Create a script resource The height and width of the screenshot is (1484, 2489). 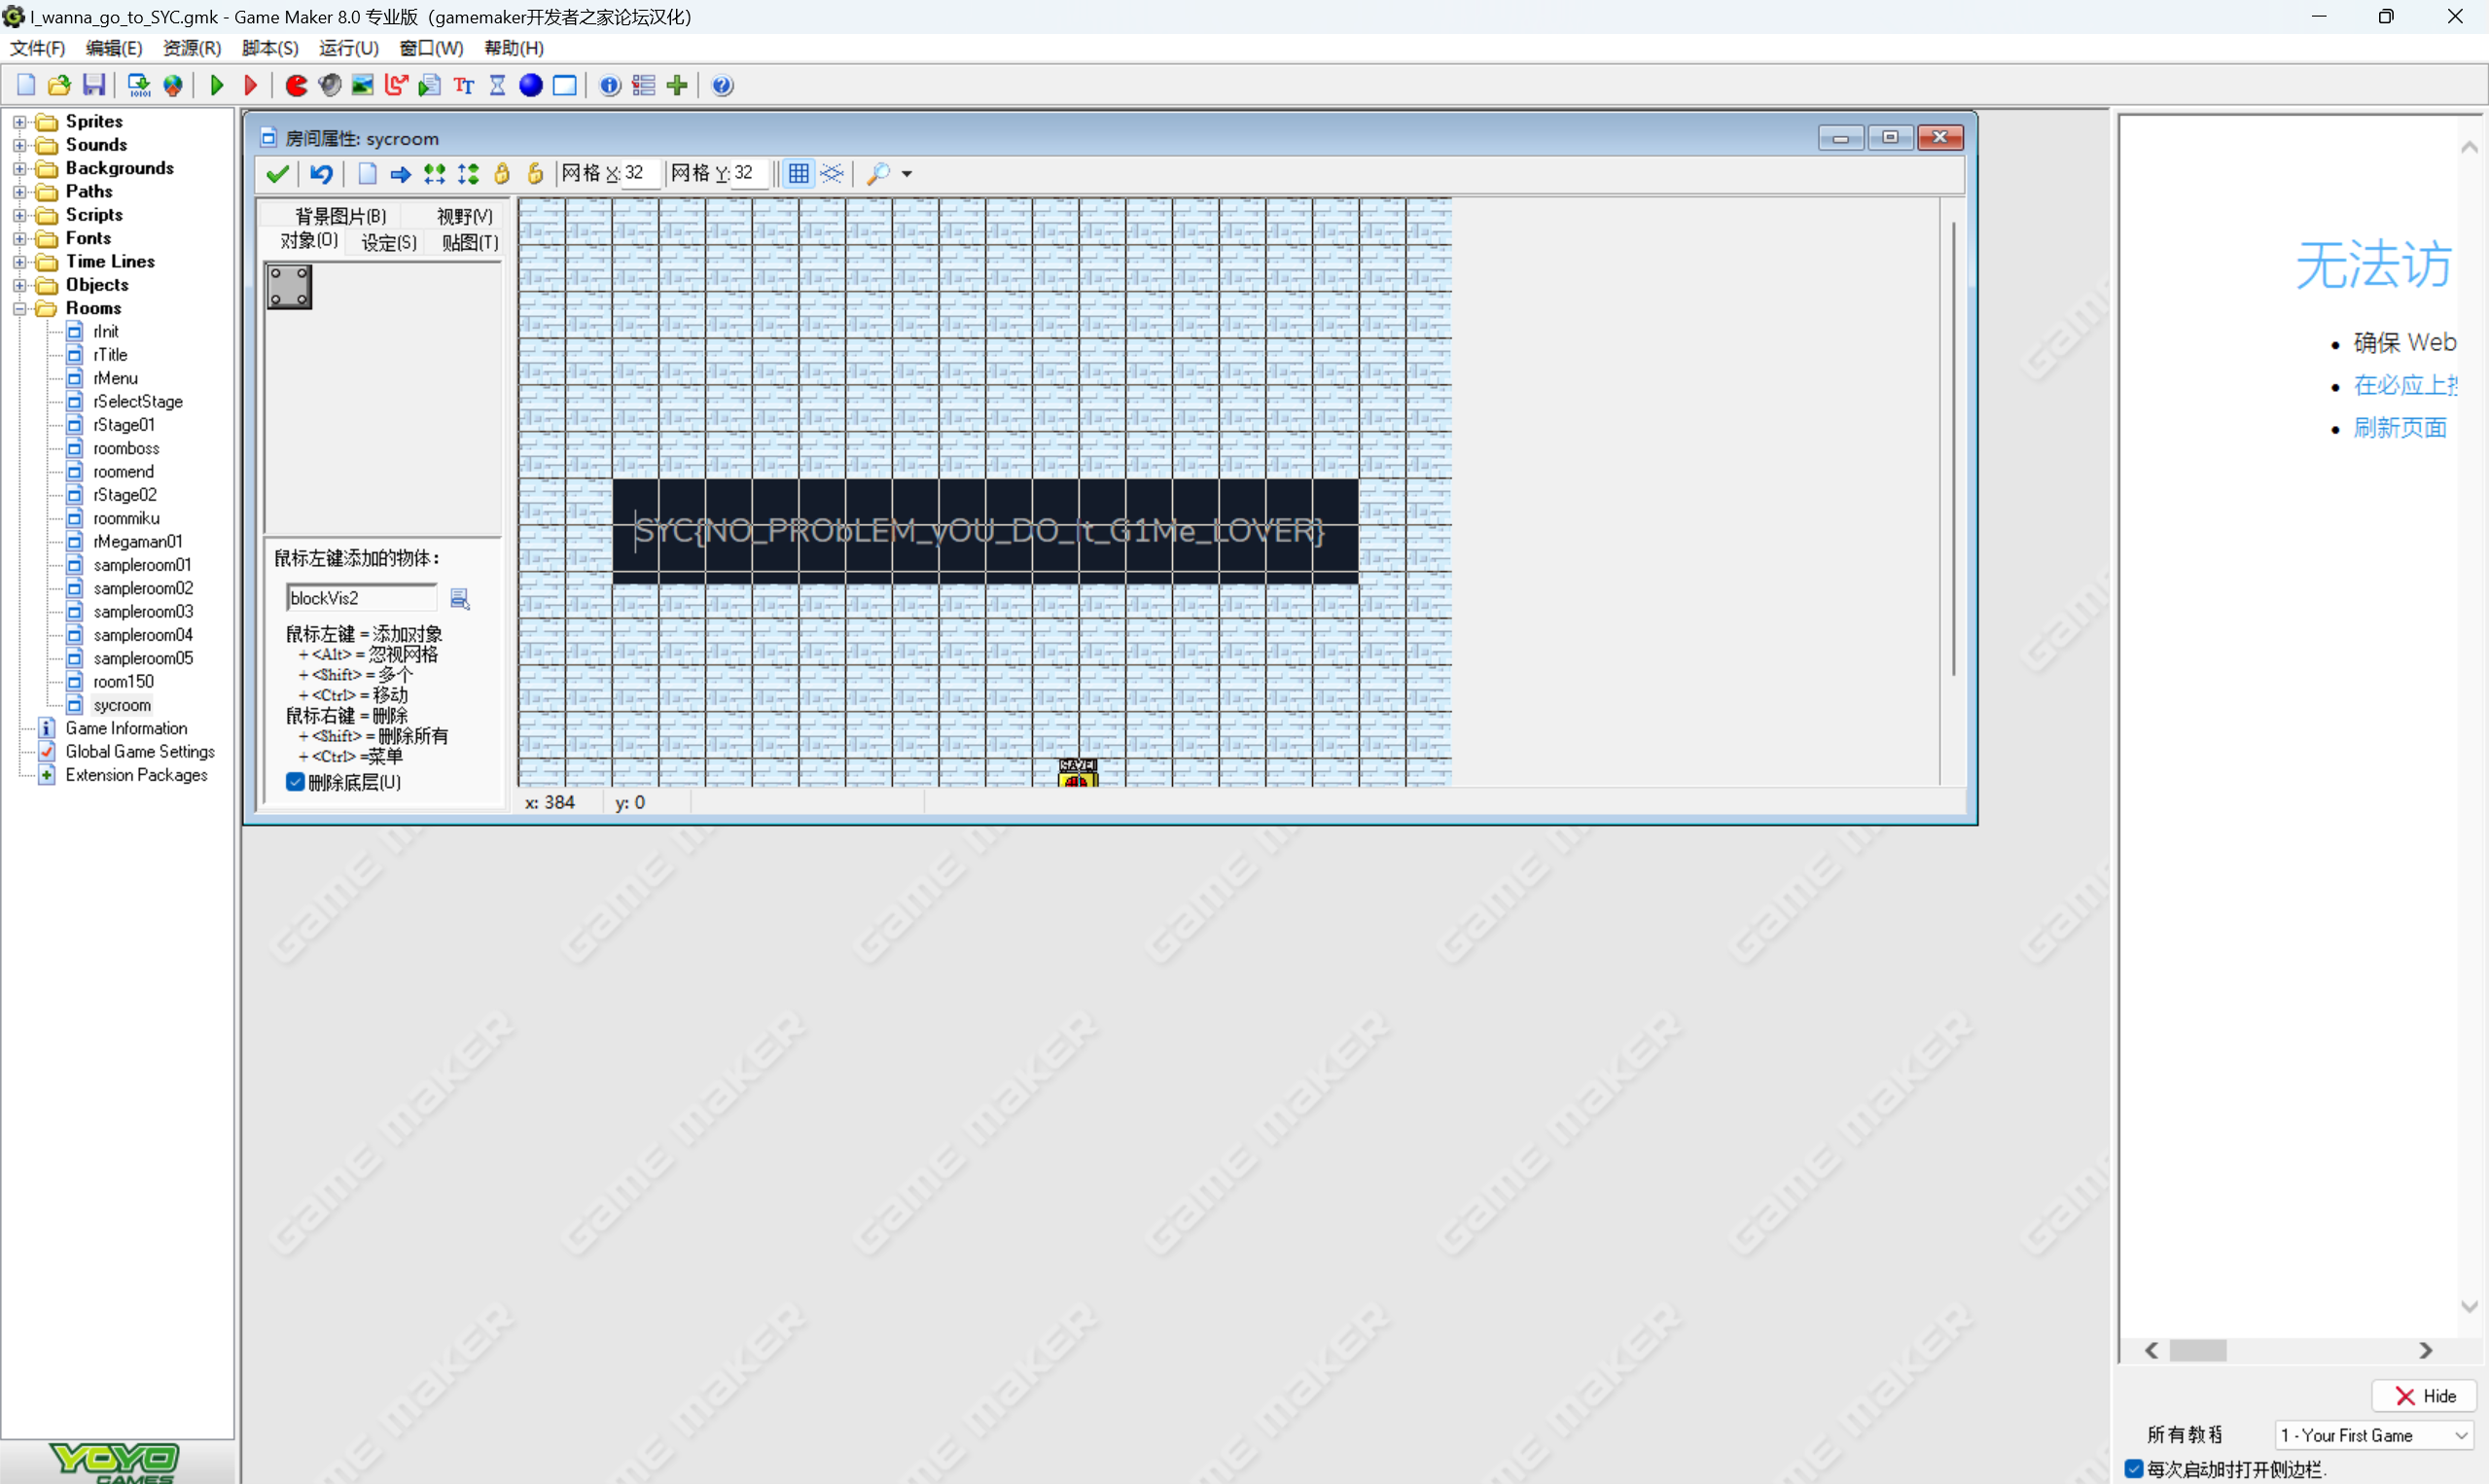[x=430, y=86]
